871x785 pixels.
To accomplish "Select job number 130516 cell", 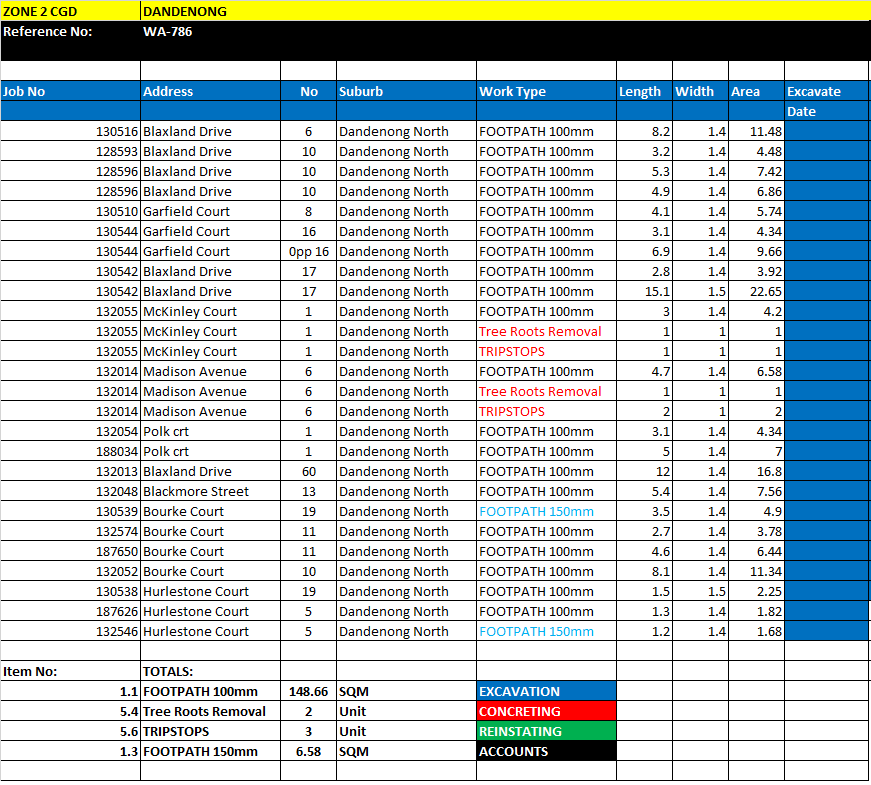I will point(70,131).
